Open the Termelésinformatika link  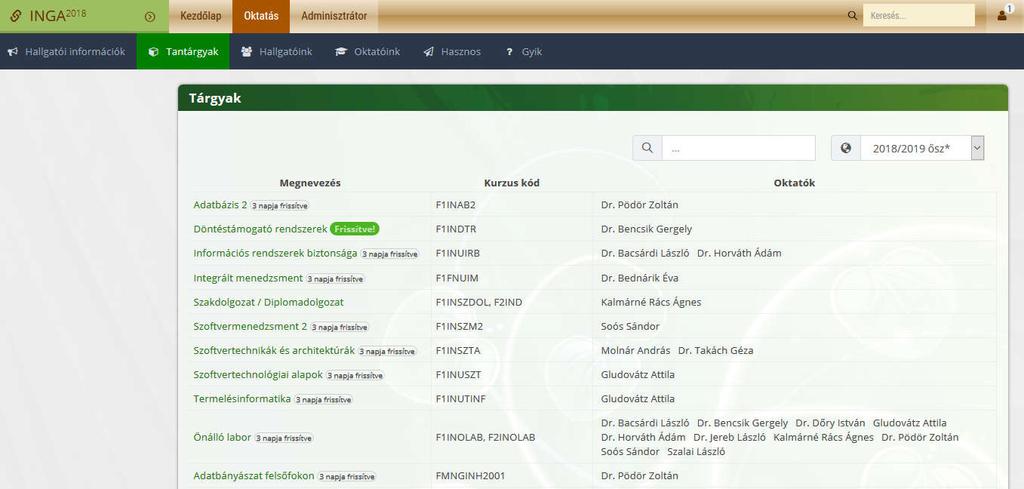242,398
